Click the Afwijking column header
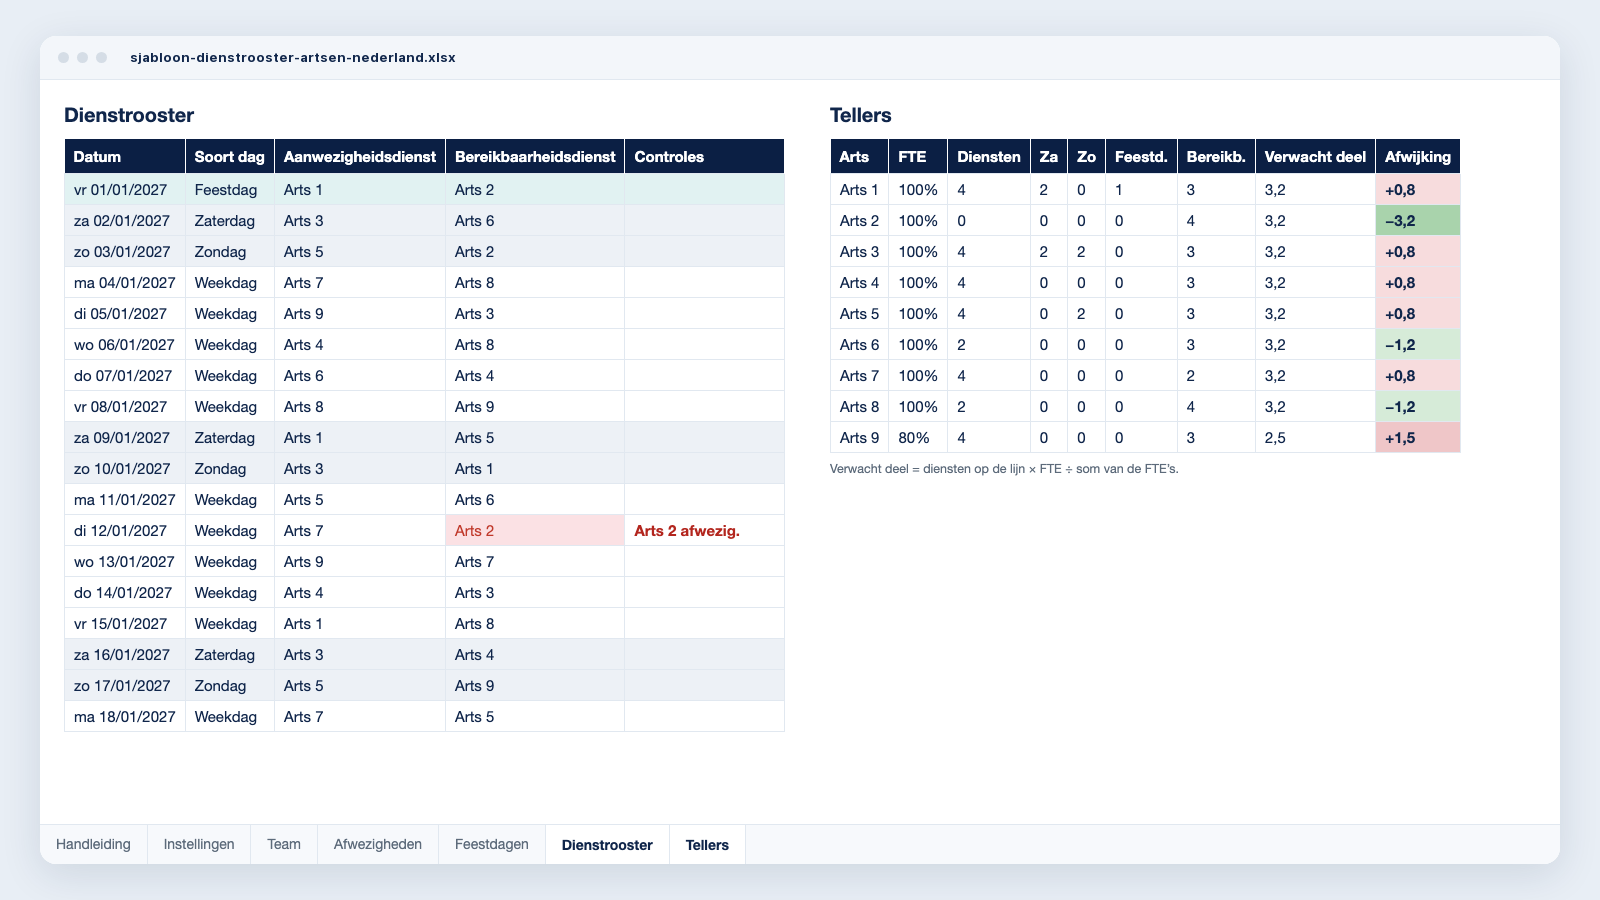Image resolution: width=1600 pixels, height=900 pixels. [1418, 157]
